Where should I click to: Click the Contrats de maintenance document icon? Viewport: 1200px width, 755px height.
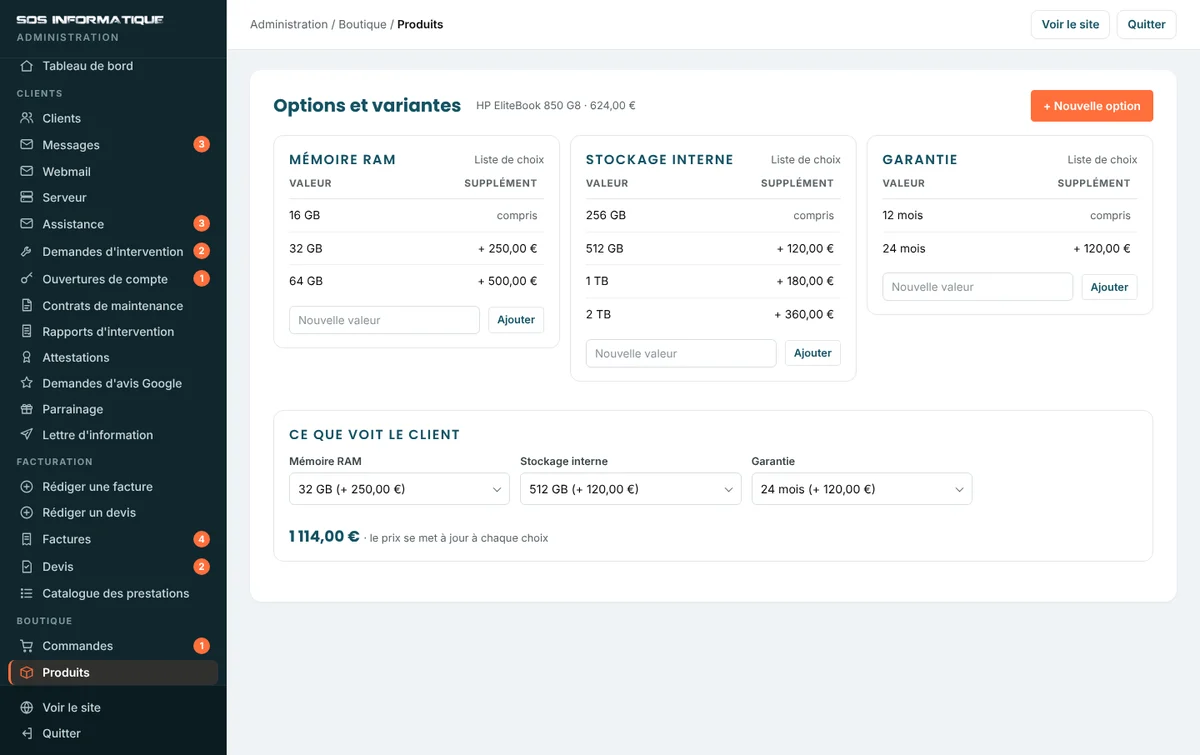tap(27, 306)
